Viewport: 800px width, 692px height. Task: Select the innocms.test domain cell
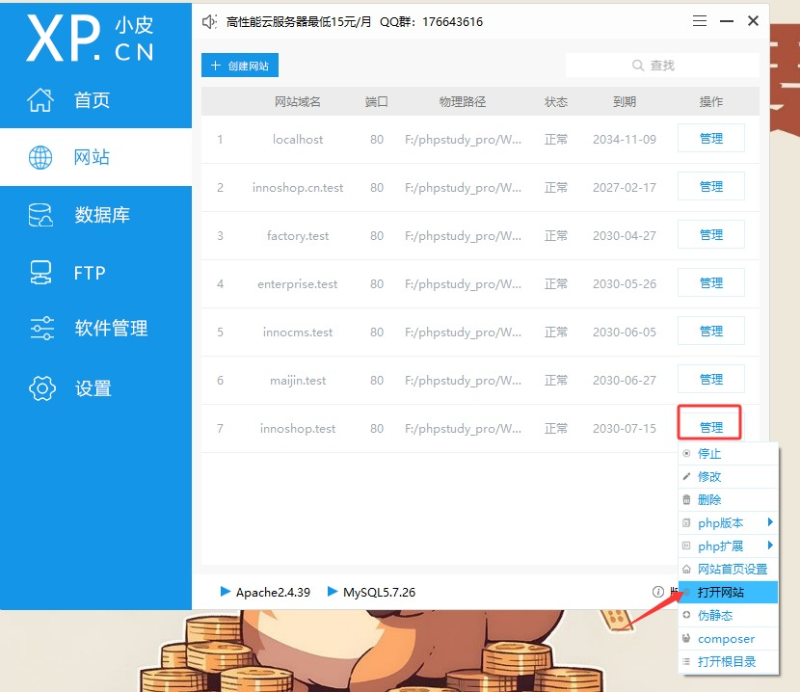(x=297, y=332)
